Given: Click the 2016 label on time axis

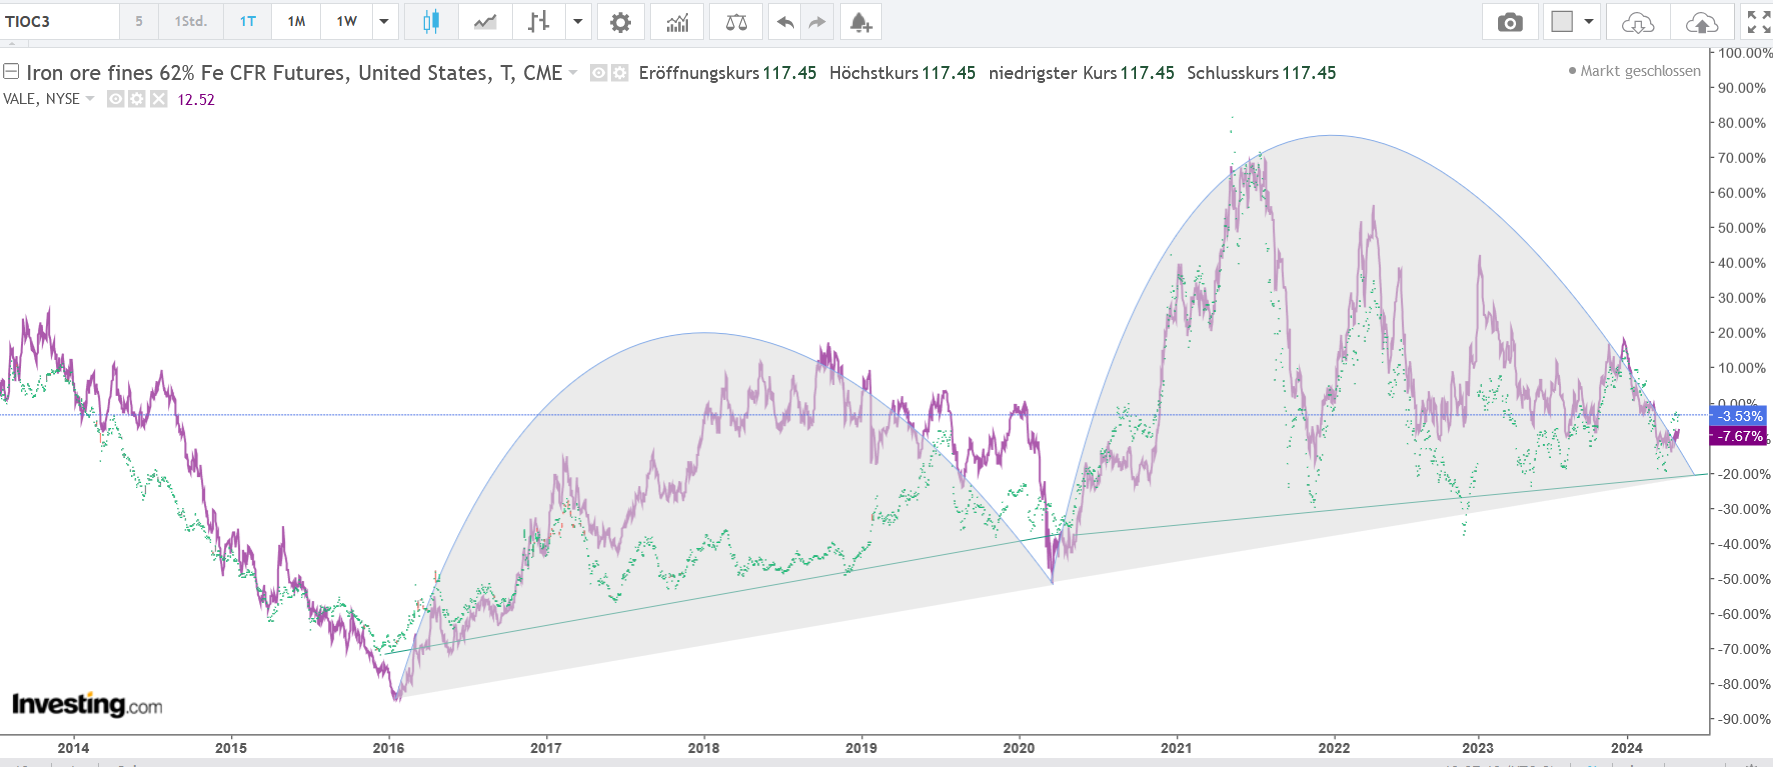Looking at the screenshot, I should click(x=389, y=748).
